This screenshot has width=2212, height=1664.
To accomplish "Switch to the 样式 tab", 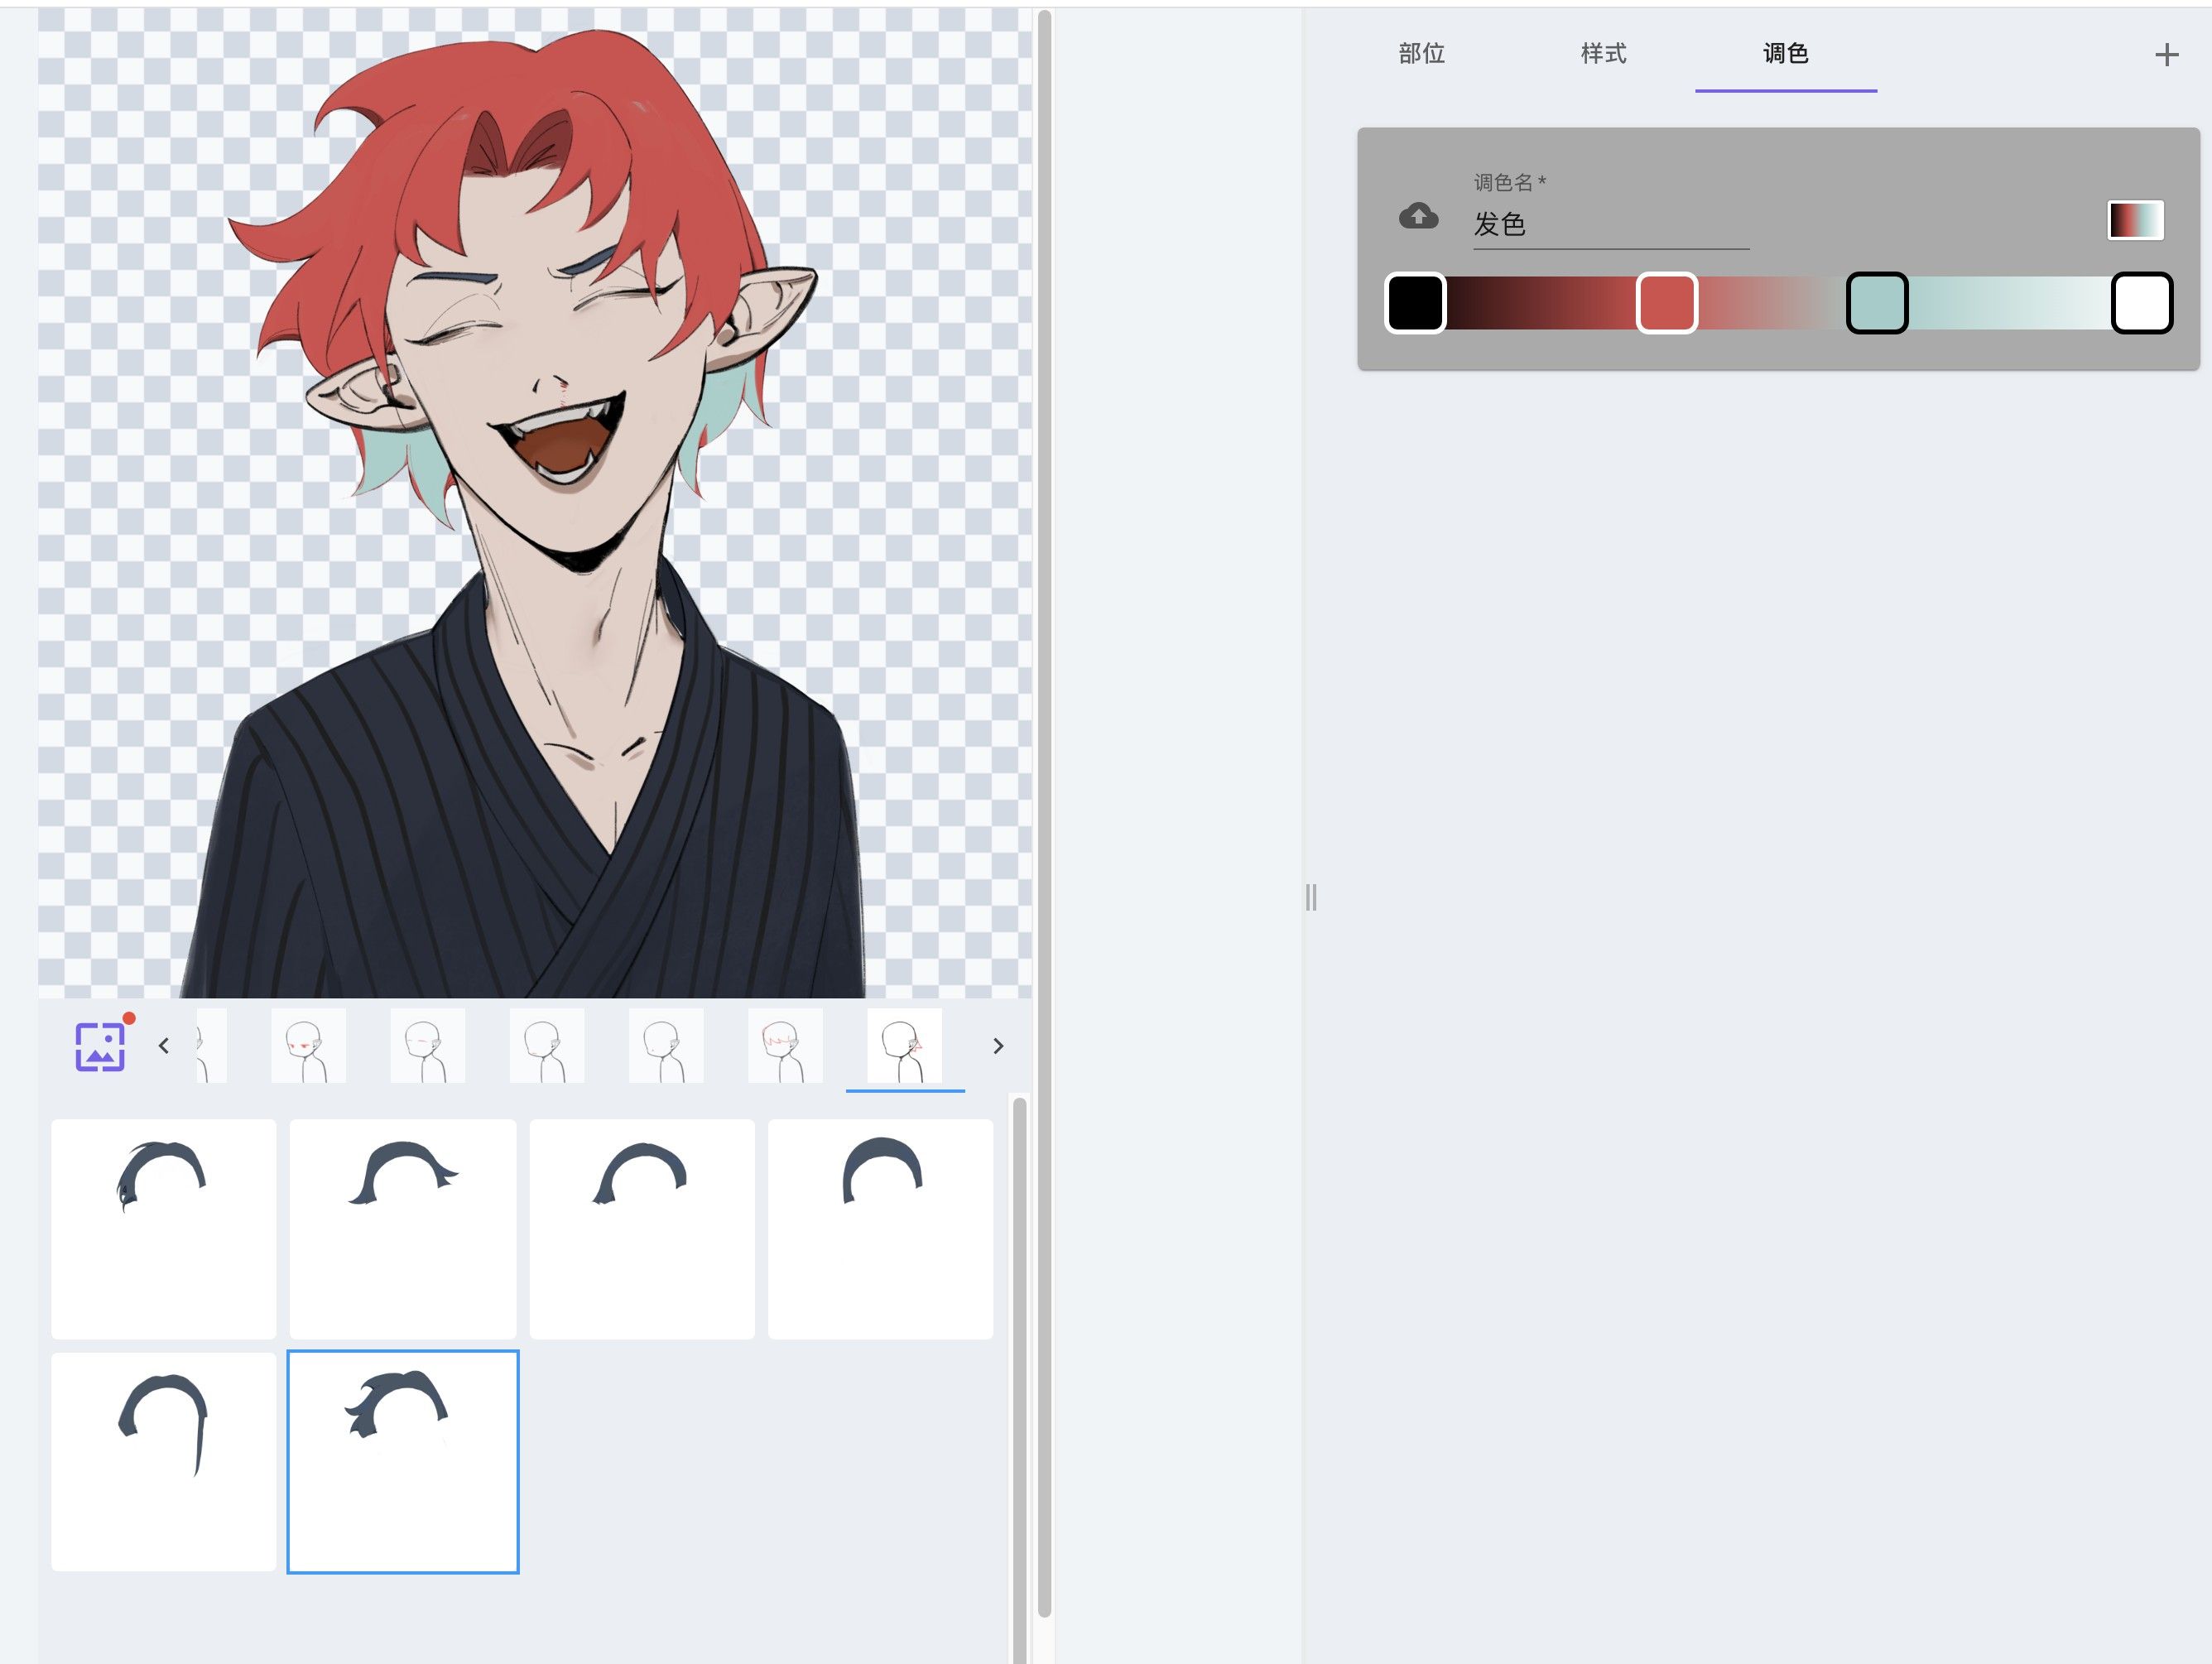I will 1603,54.
